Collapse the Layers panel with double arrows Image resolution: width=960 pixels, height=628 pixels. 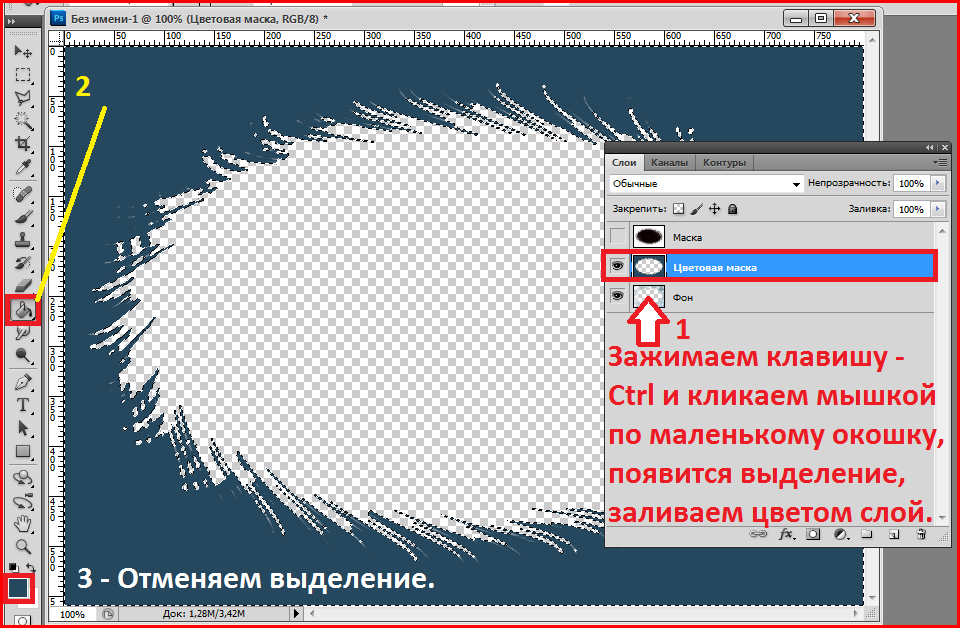point(930,148)
